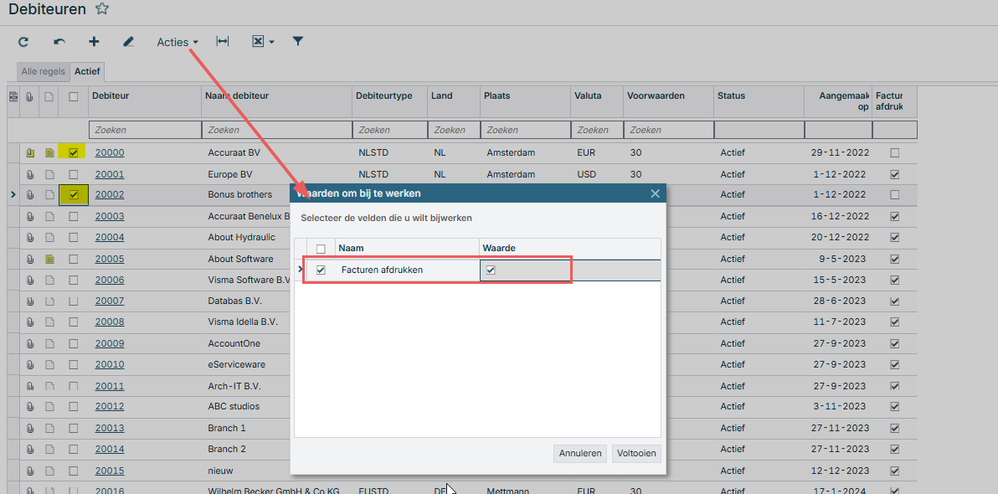Click the pencil edit icon
This screenshot has height=494, width=998.
(129, 42)
